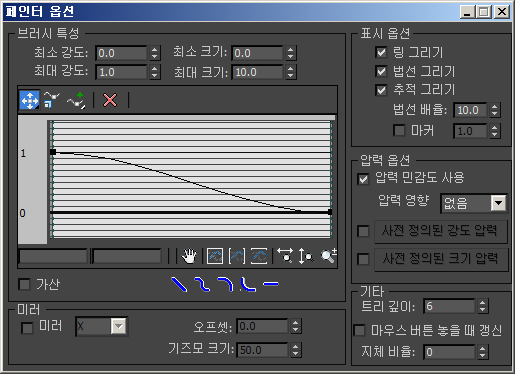Open the mirror axis X dropdown
The width and height of the screenshot is (515, 374).
118,326
